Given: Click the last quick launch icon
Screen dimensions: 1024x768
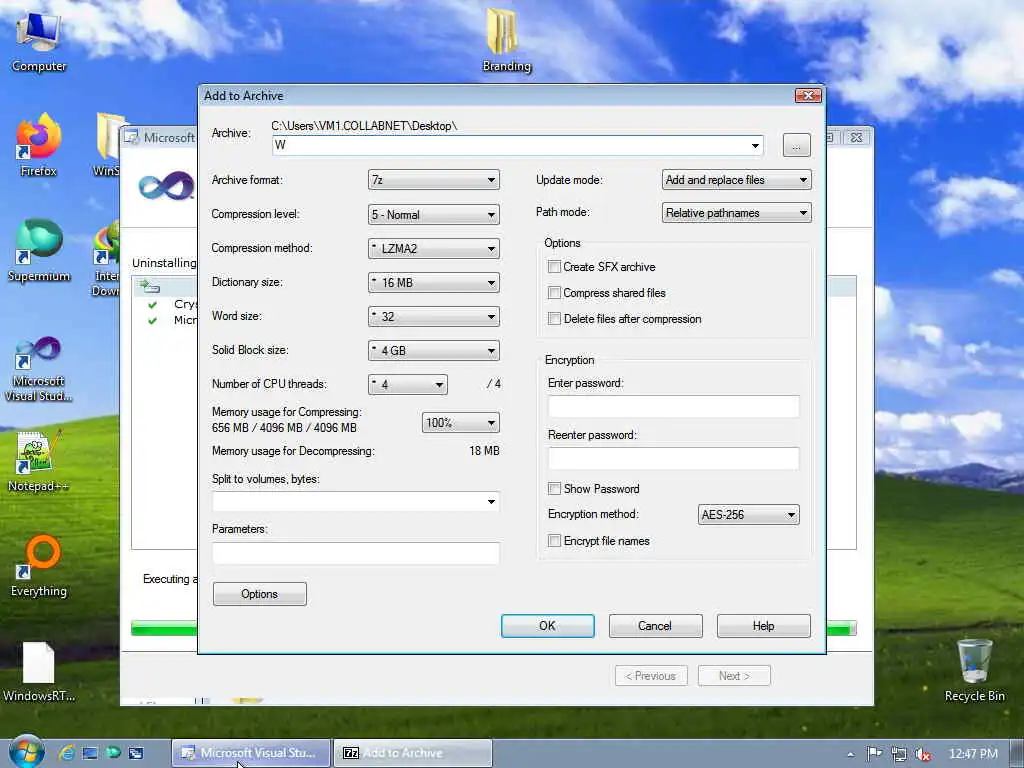Looking at the screenshot, I should 136,753.
